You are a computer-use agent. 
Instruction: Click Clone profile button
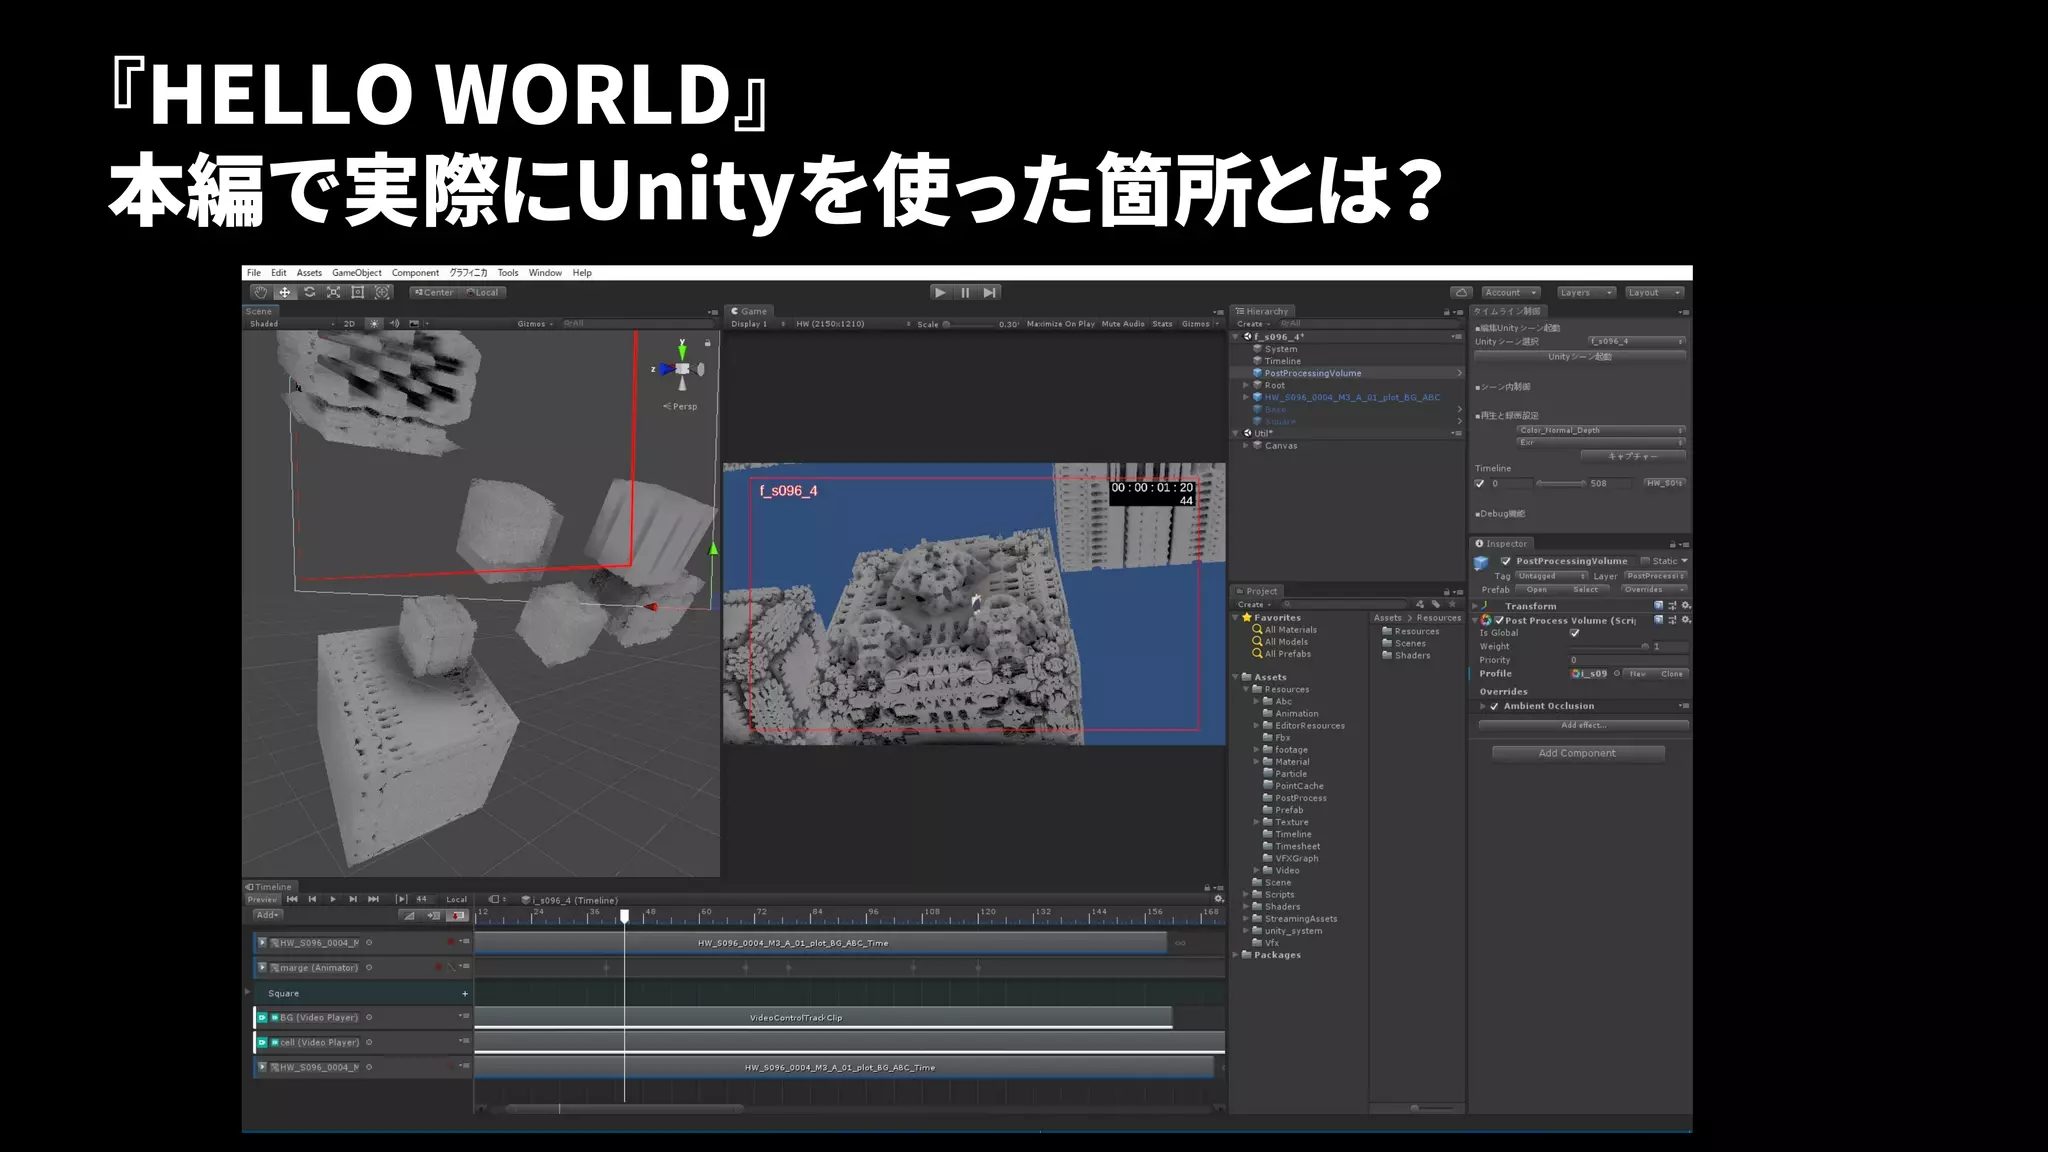pyautogui.click(x=1671, y=674)
